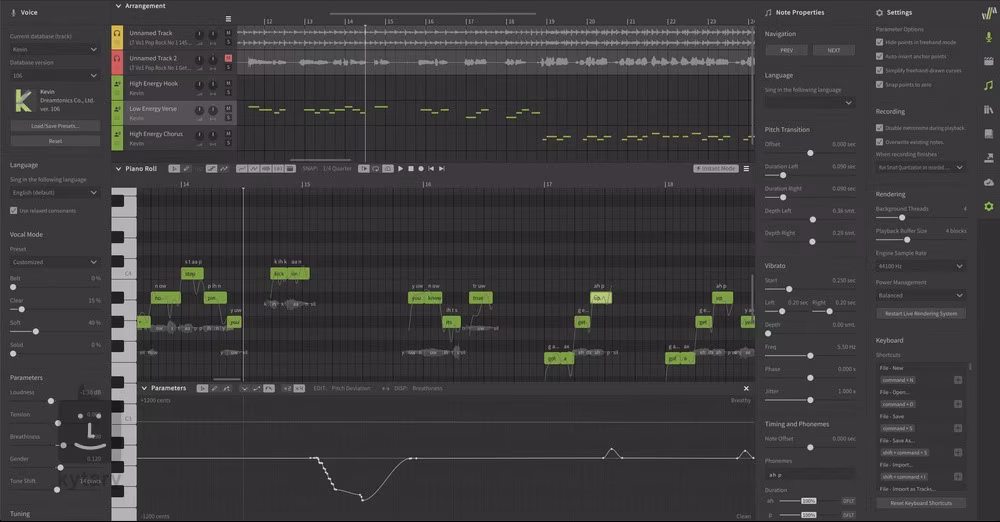The image size is (1000, 522).
Task: Click the Background Threads slider handle
Action: point(903,217)
